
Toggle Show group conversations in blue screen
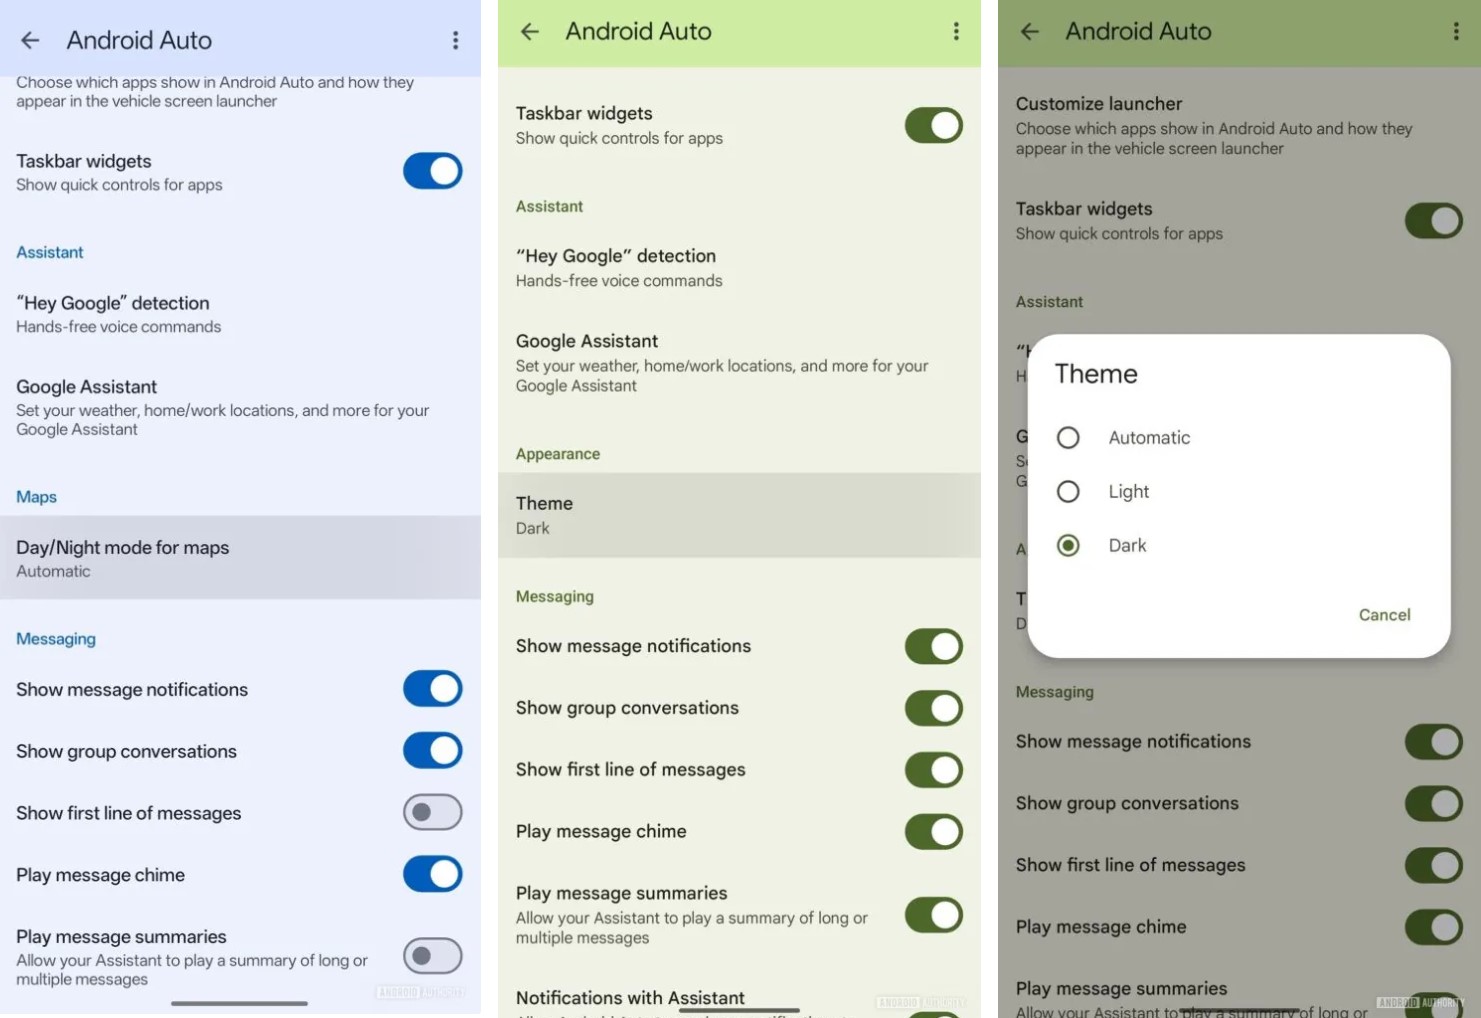(433, 751)
